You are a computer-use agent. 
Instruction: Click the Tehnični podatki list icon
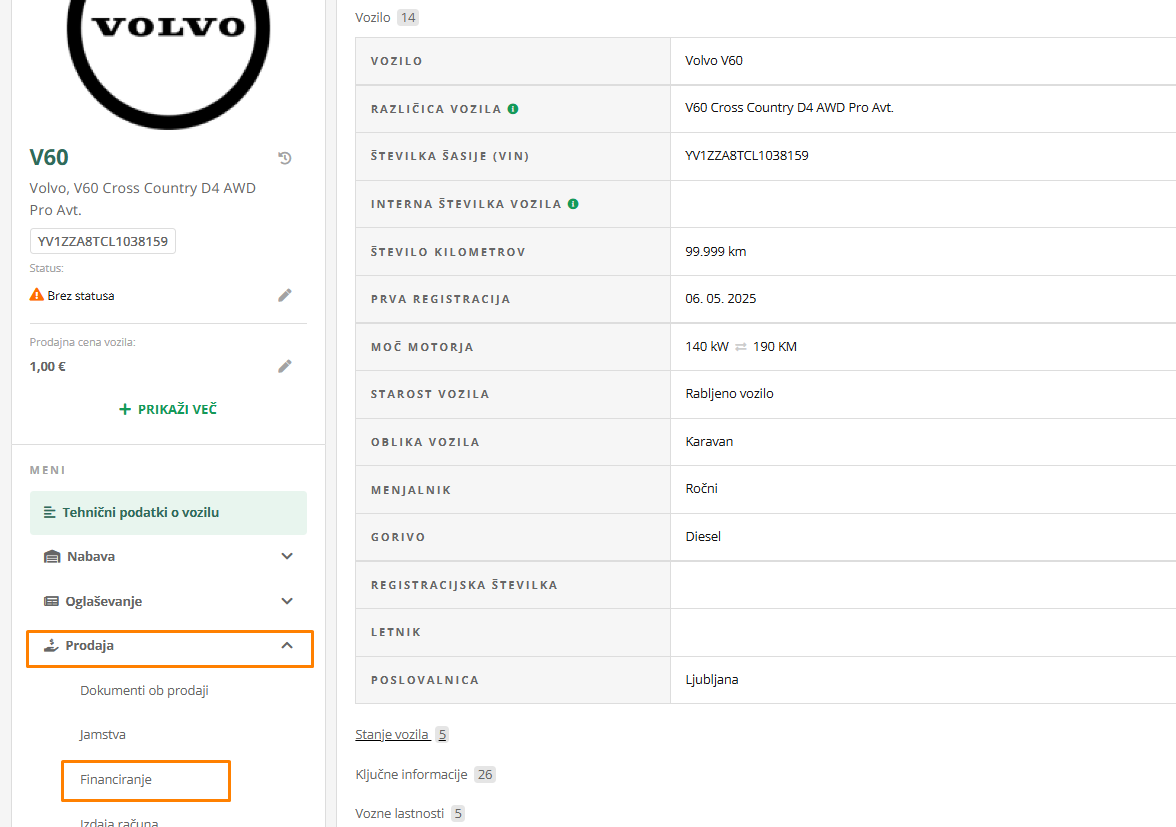[x=50, y=513]
